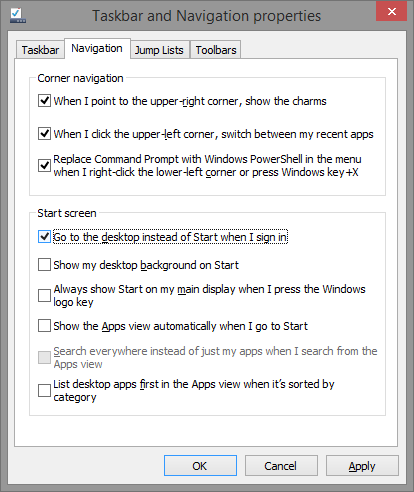This screenshot has height=492, width=414.
Task: Check Always show Start on main display
Action: [44, 295]
